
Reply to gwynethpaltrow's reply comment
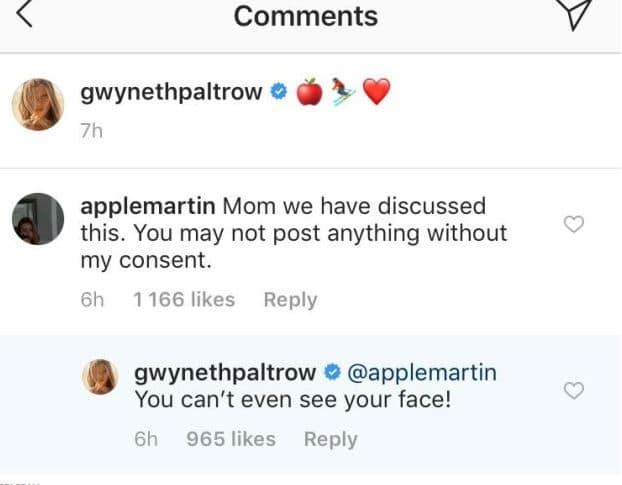pyautogui.click(x=330, y=438)
